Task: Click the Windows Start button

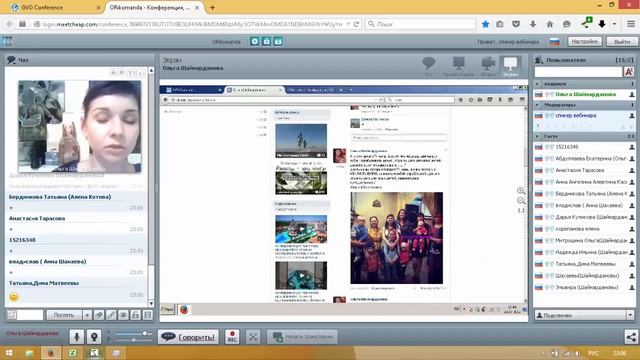Action: pyautogui.click(x=9, y=353)
